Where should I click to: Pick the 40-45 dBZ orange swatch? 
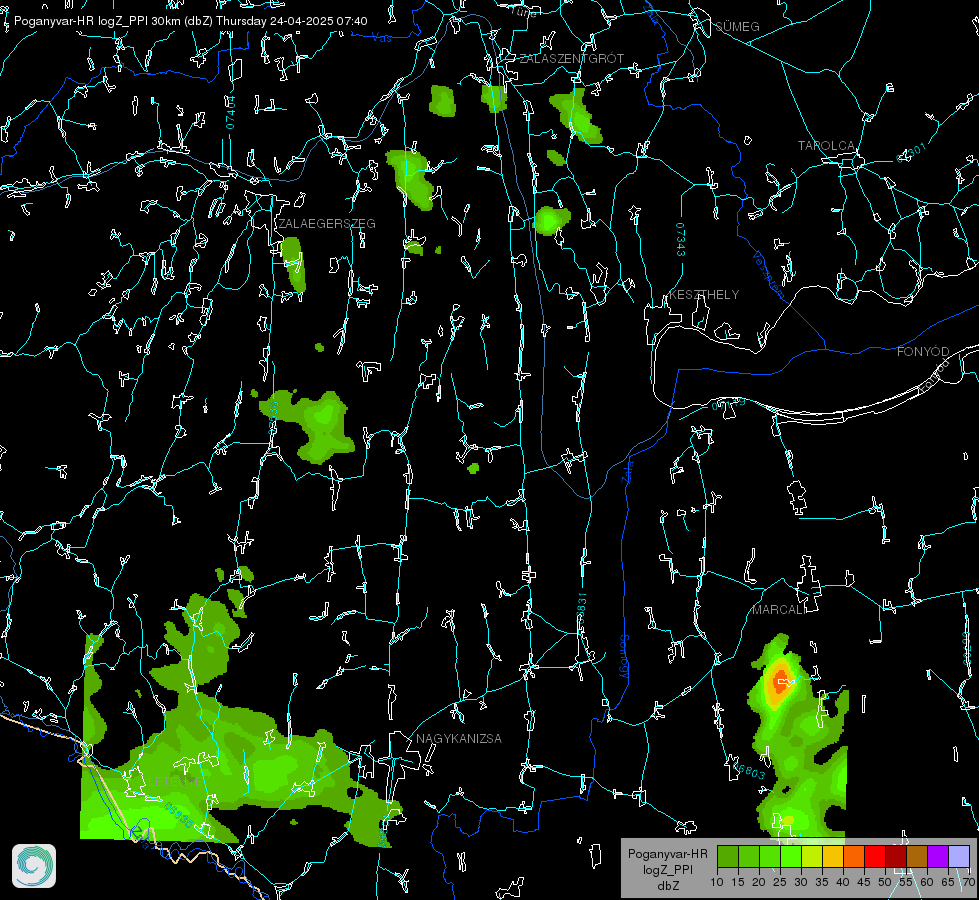click(x=854, y=856)
